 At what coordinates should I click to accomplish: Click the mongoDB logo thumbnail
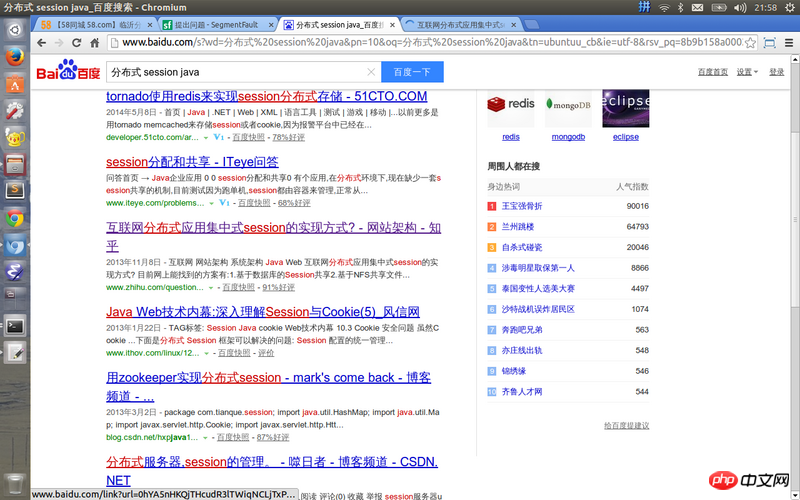[568, 108]
